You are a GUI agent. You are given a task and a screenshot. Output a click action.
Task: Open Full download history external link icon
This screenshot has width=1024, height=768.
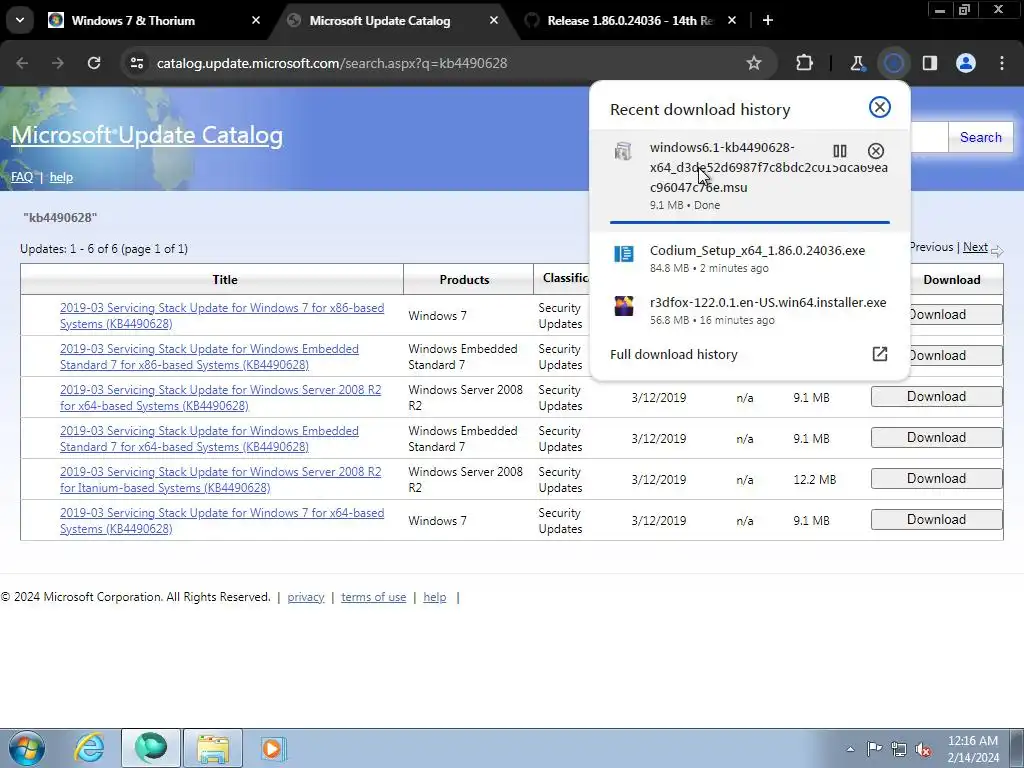[x=880, y=354]
